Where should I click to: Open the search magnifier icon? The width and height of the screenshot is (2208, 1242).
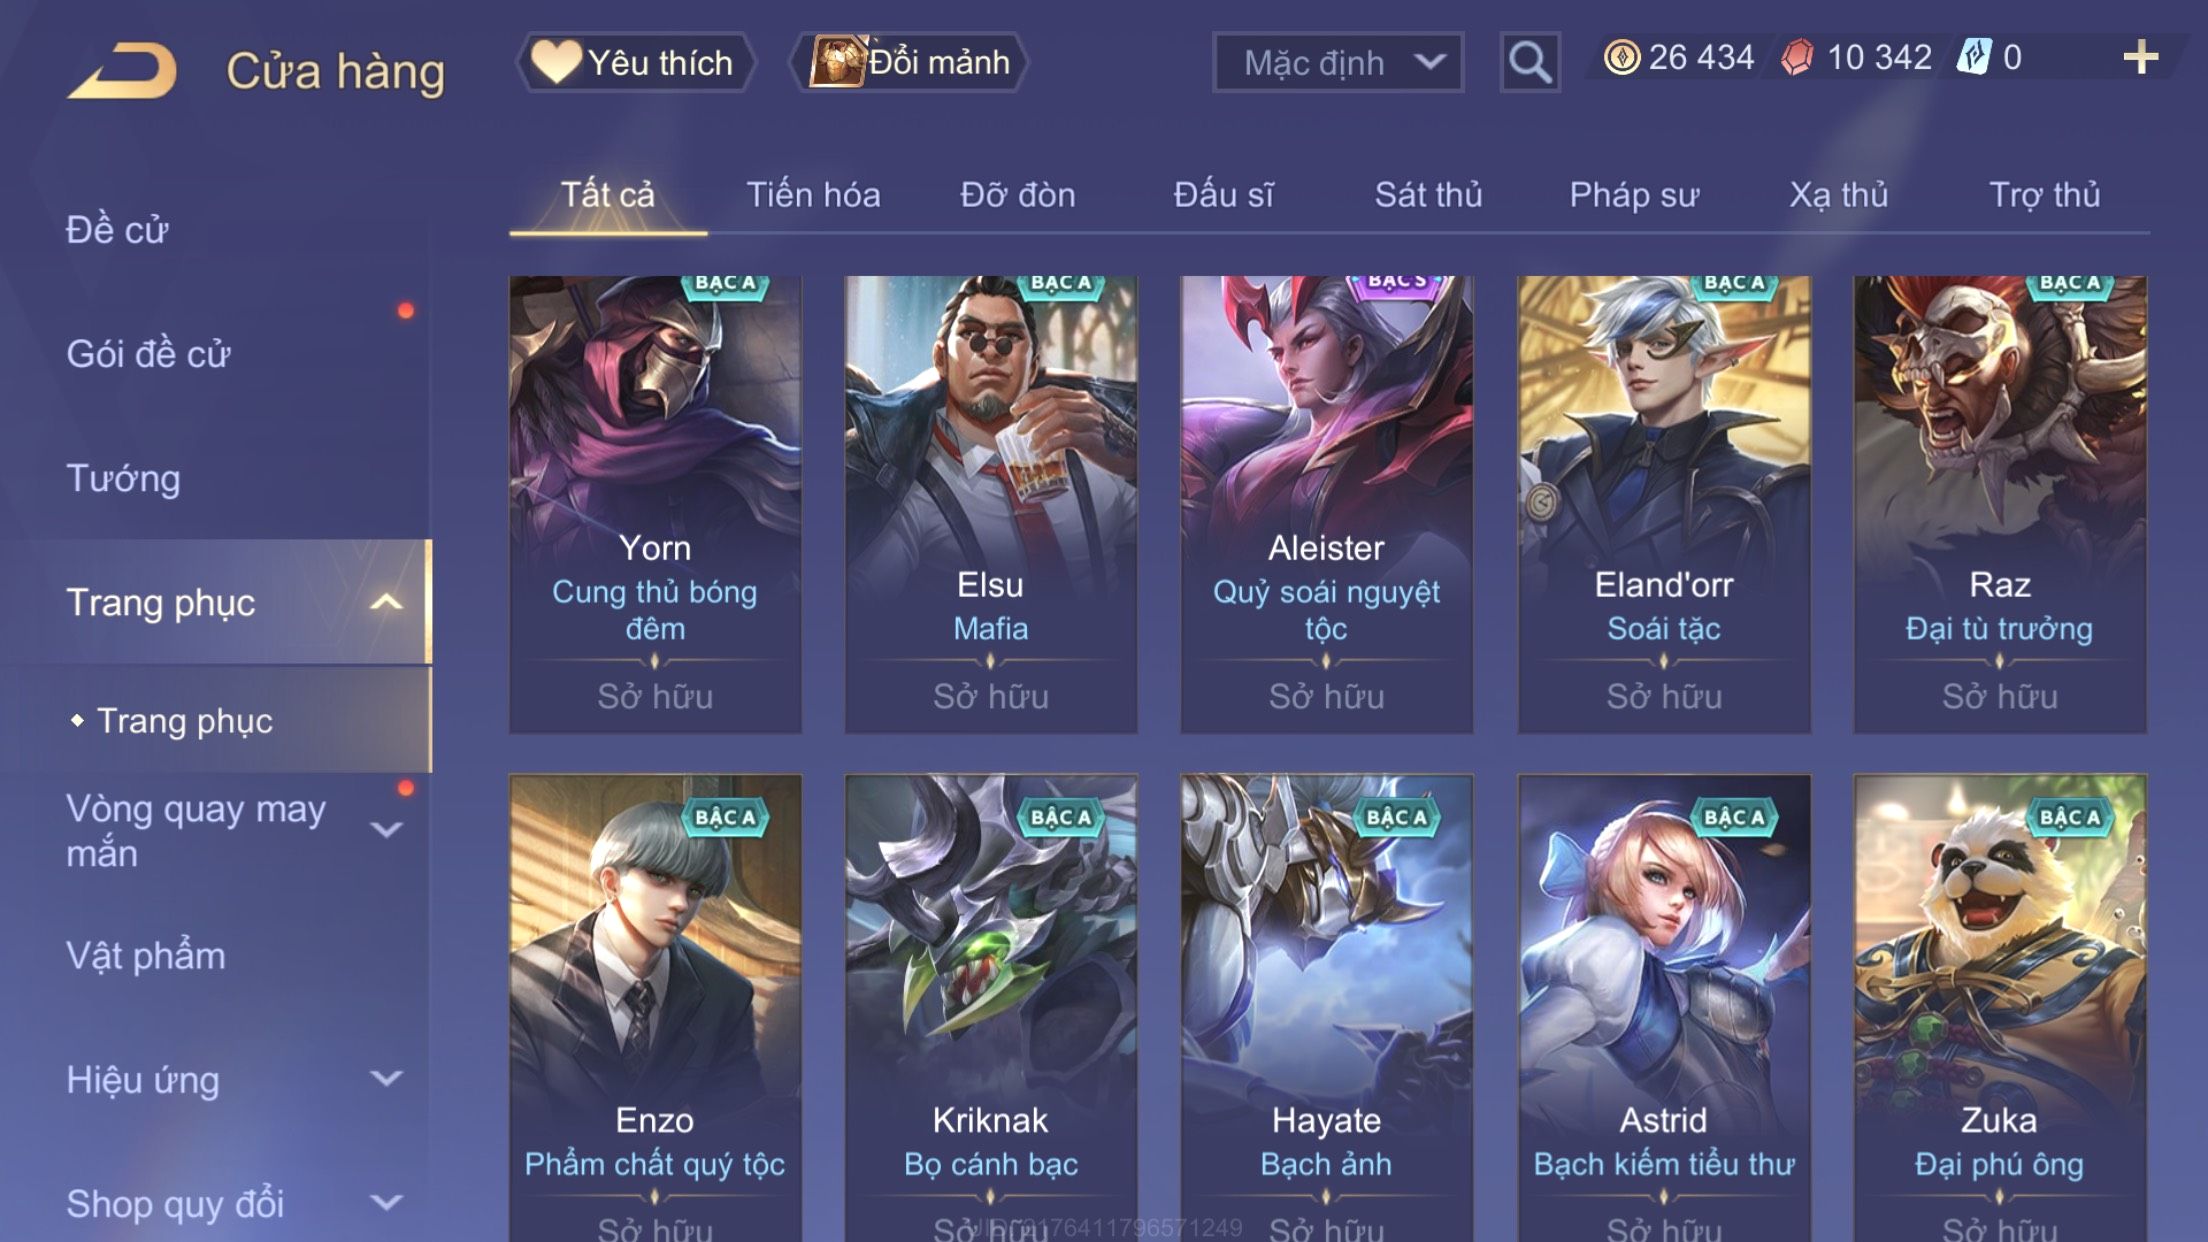point(1529,62)
